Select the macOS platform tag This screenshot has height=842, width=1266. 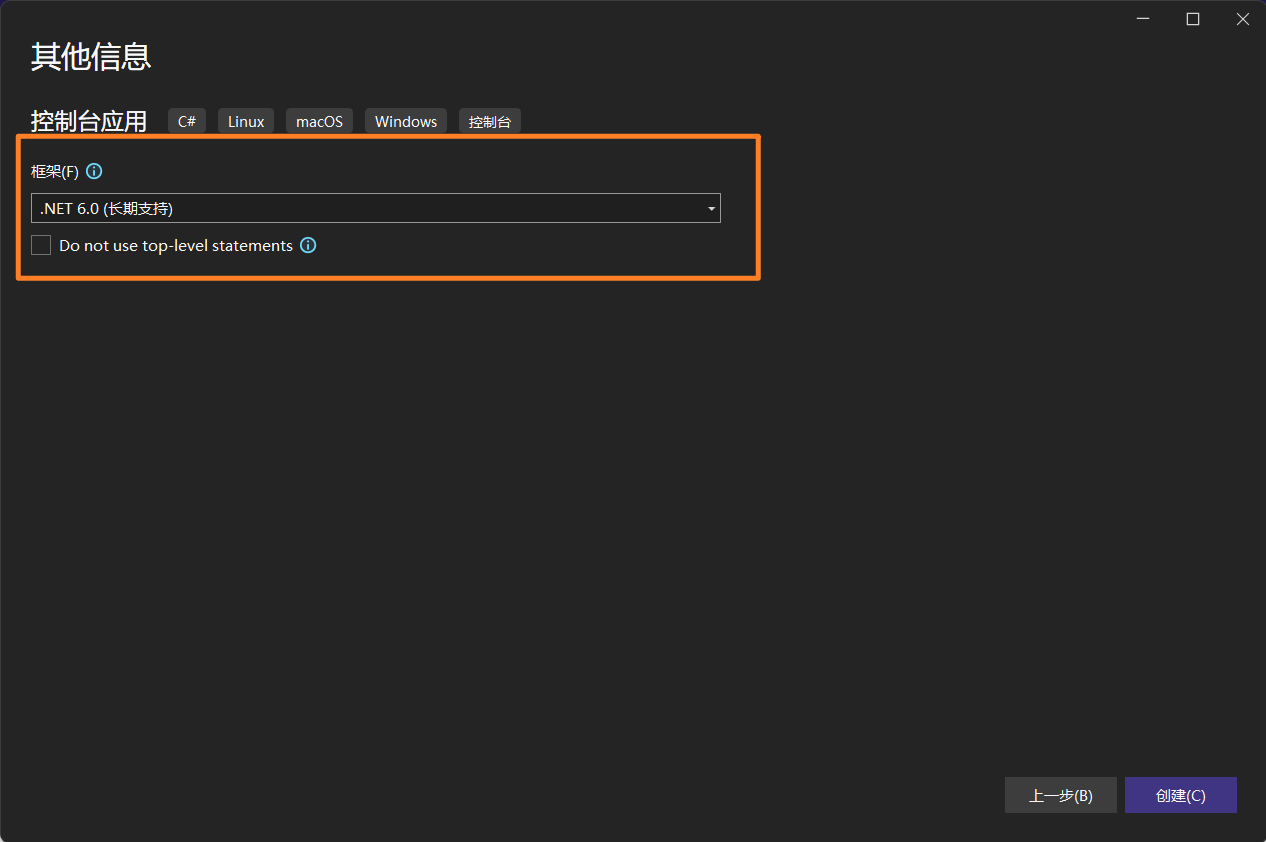coord(319,121)
